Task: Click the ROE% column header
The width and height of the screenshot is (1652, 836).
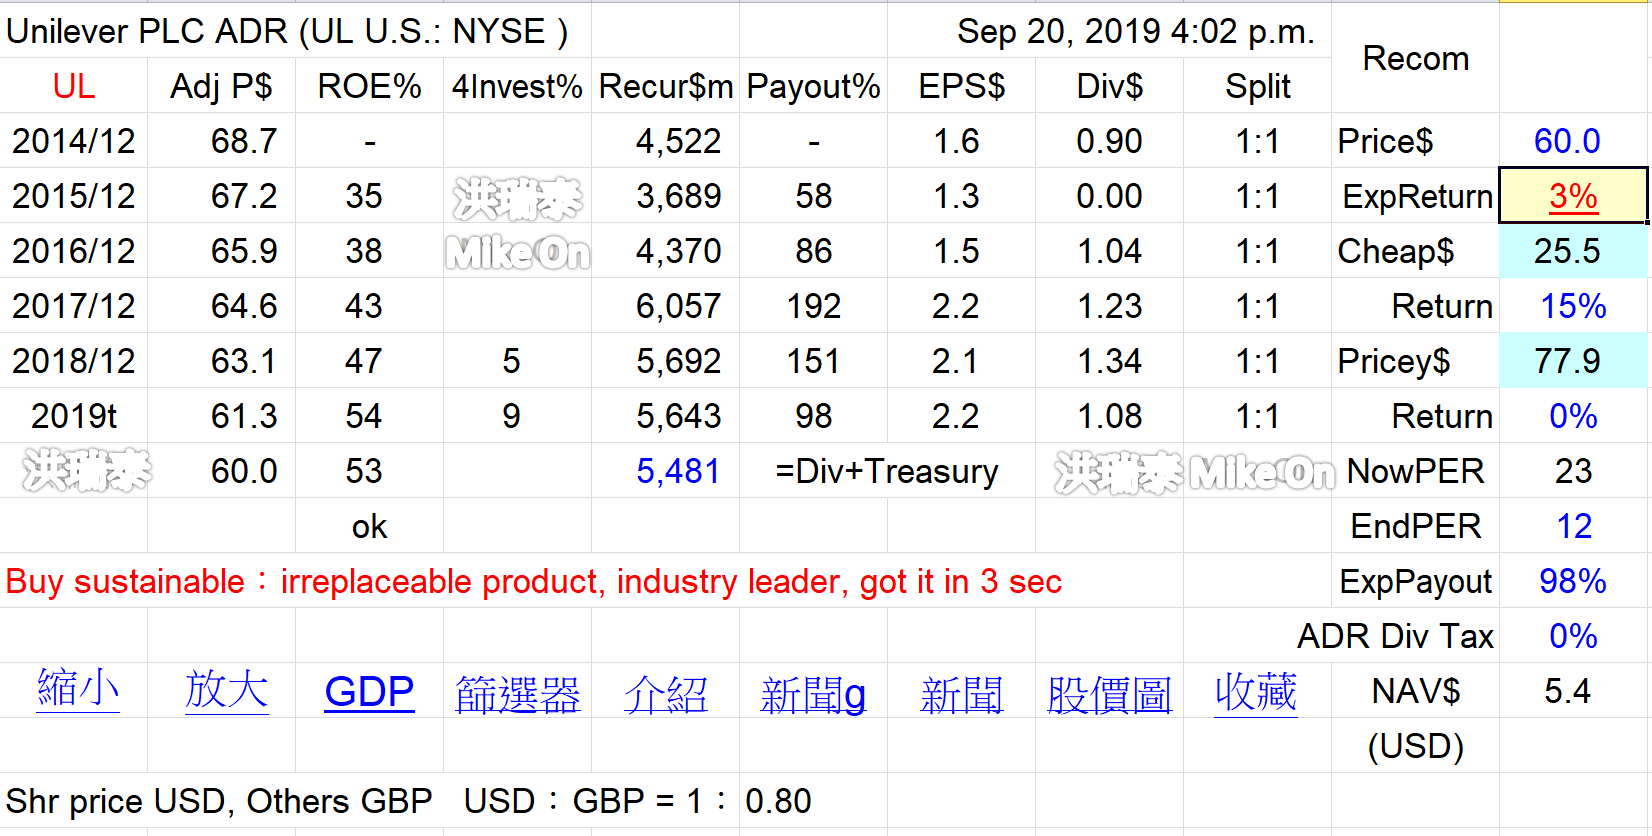Action: (369, 86)
